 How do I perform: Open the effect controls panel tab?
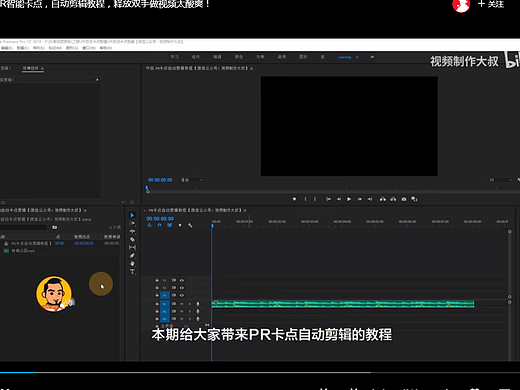pyautogui.click(x=31, y=68)
